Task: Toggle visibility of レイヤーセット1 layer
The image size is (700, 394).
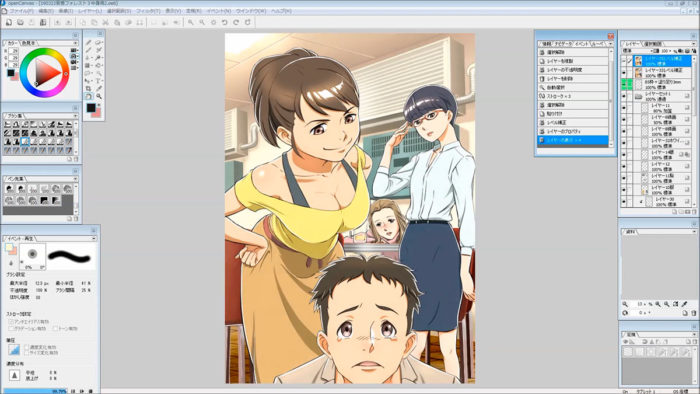Action: pyautogui.click(x=624, y=96)
